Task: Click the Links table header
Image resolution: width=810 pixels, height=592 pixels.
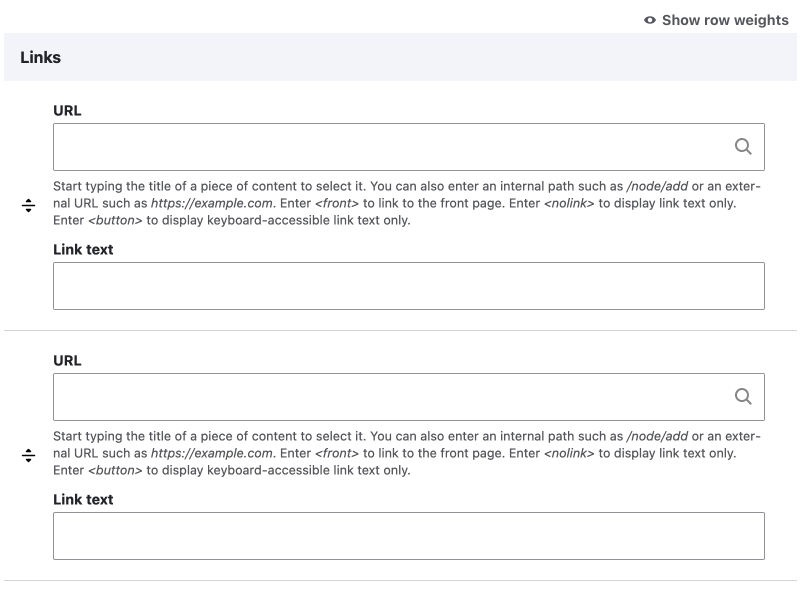Action: pyautogui.click(x=400, y=57)
